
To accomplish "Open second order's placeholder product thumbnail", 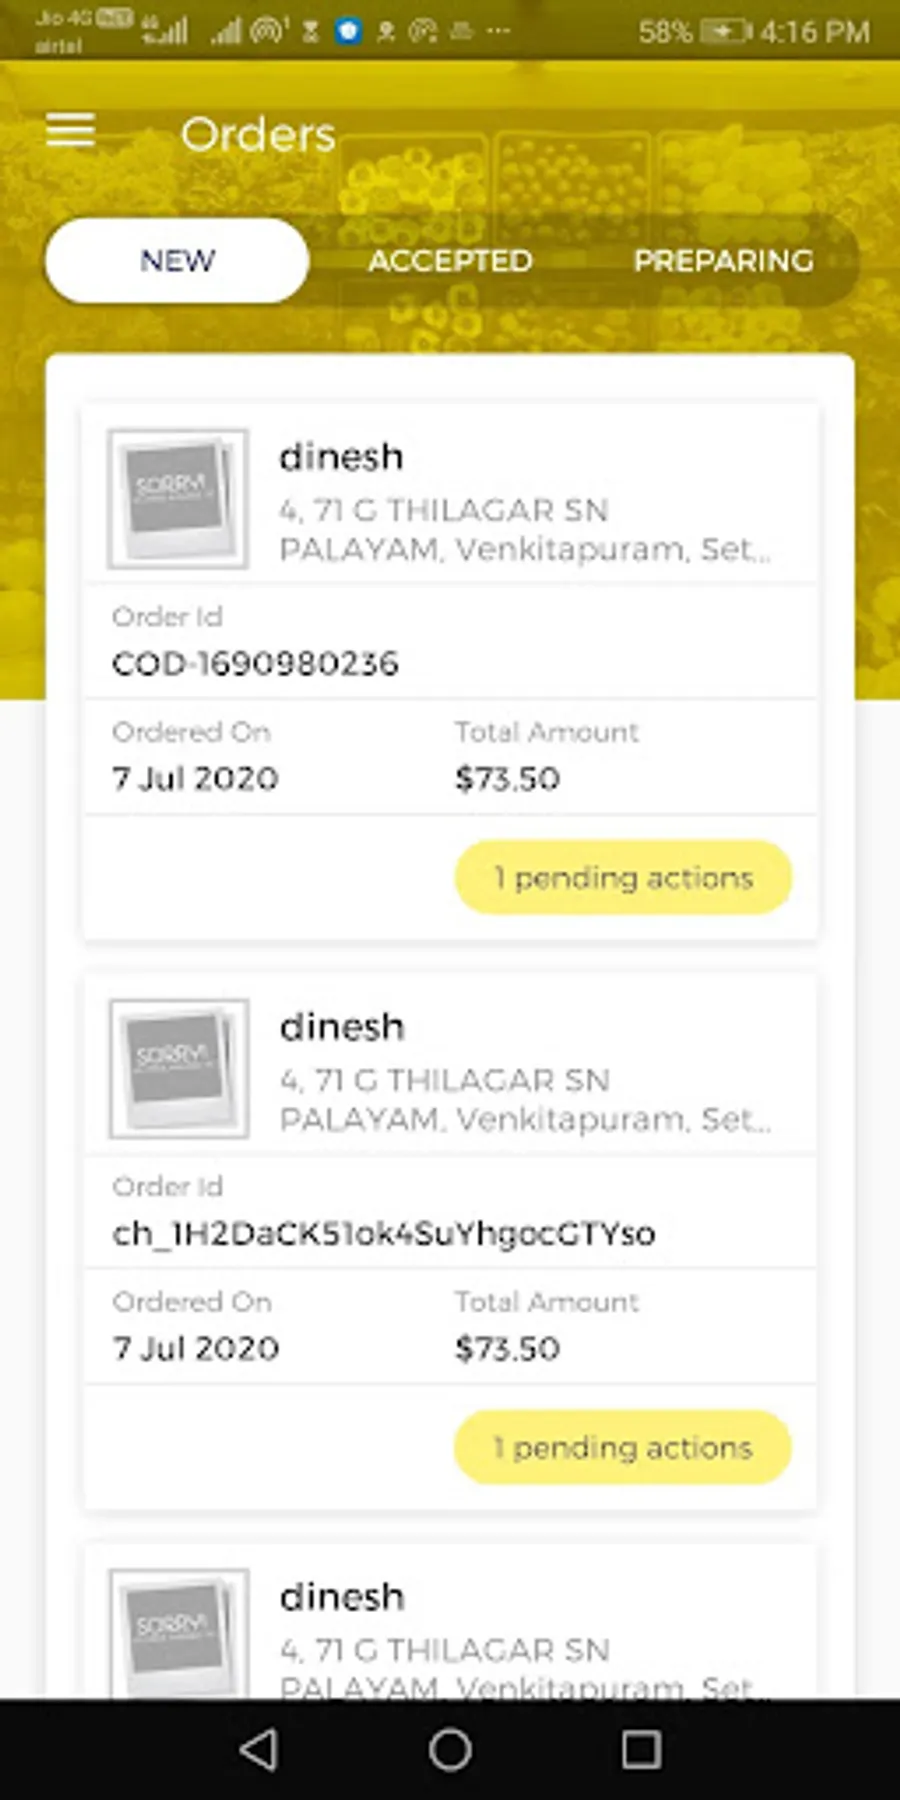I will coord(178,1069).
